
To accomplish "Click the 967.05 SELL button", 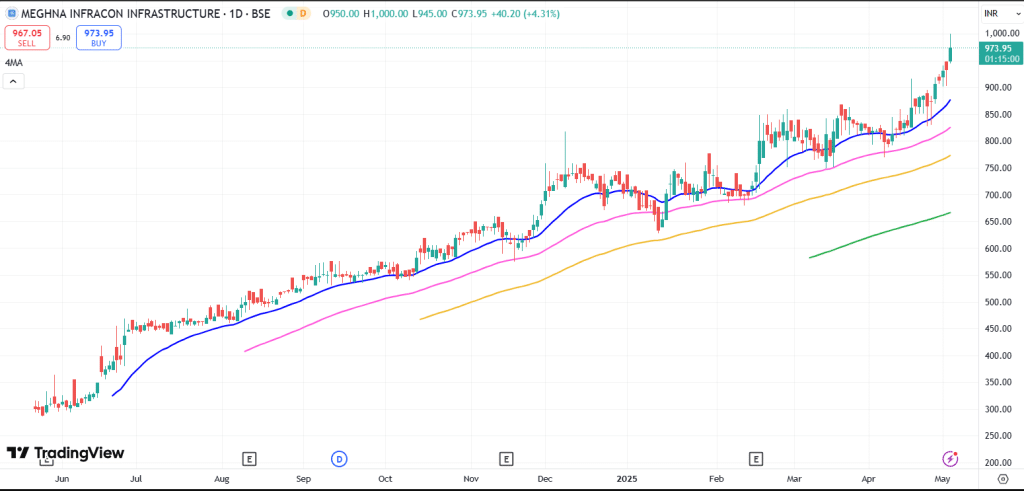I will tap(27, 38).
